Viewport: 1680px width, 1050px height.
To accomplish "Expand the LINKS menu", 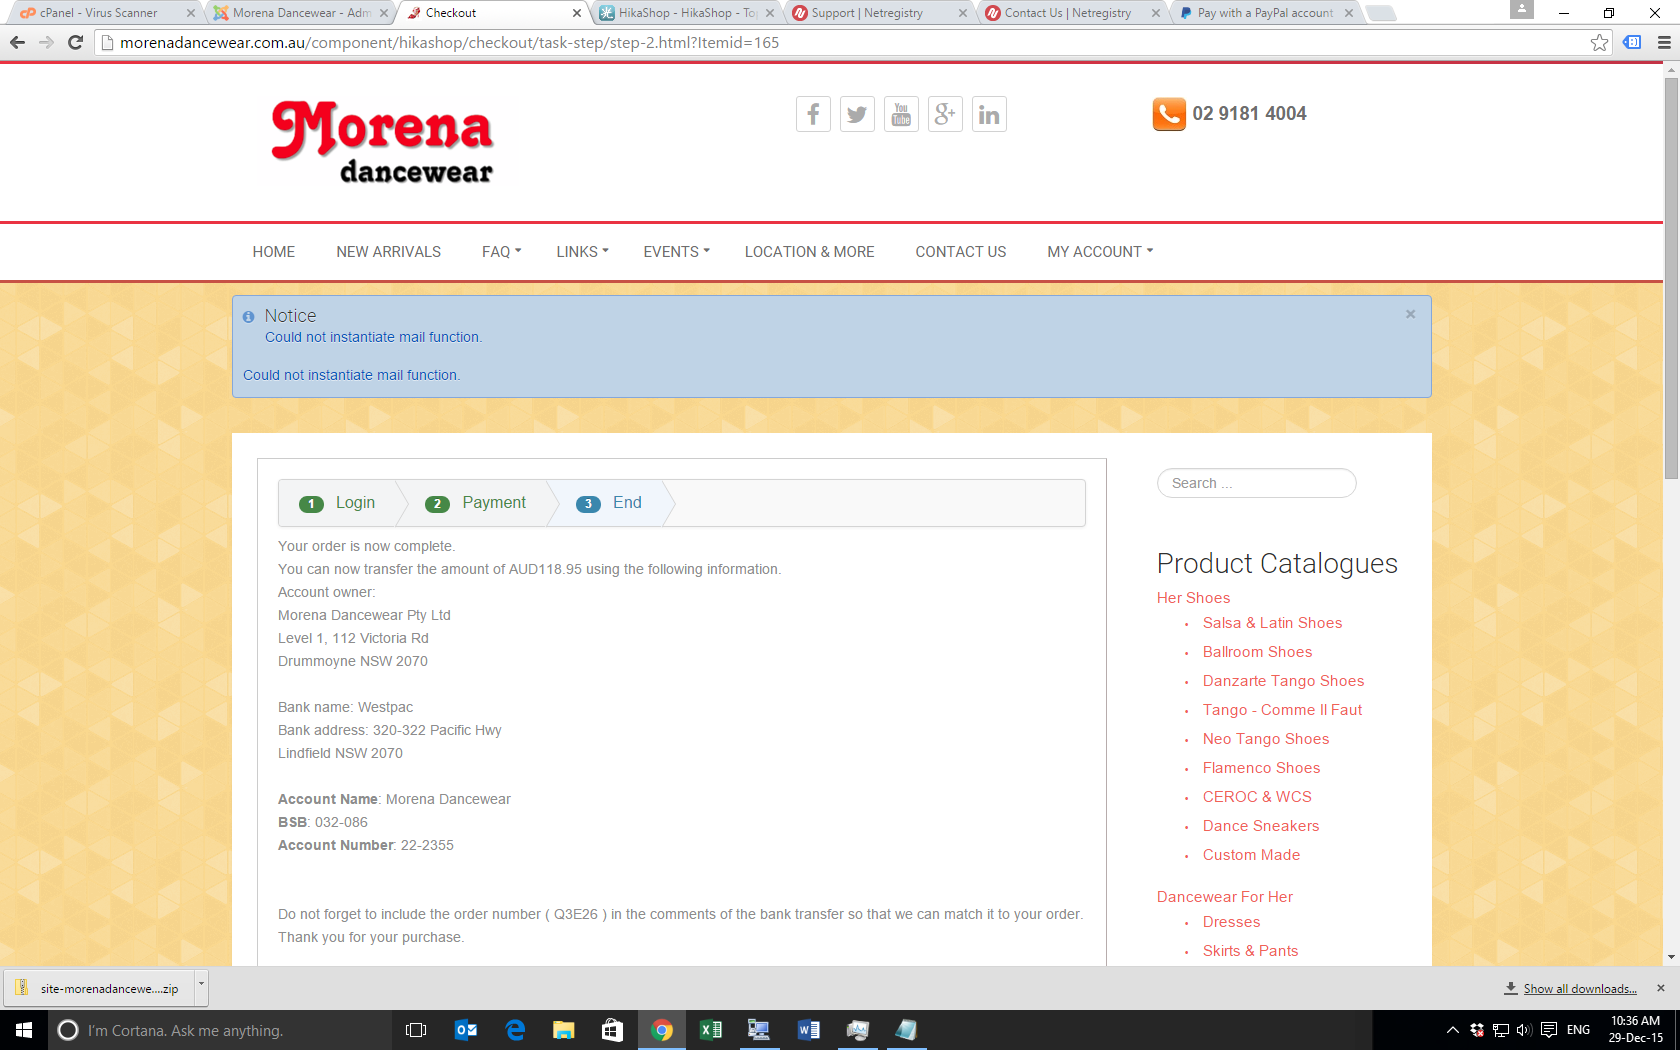I will (583, 252).
